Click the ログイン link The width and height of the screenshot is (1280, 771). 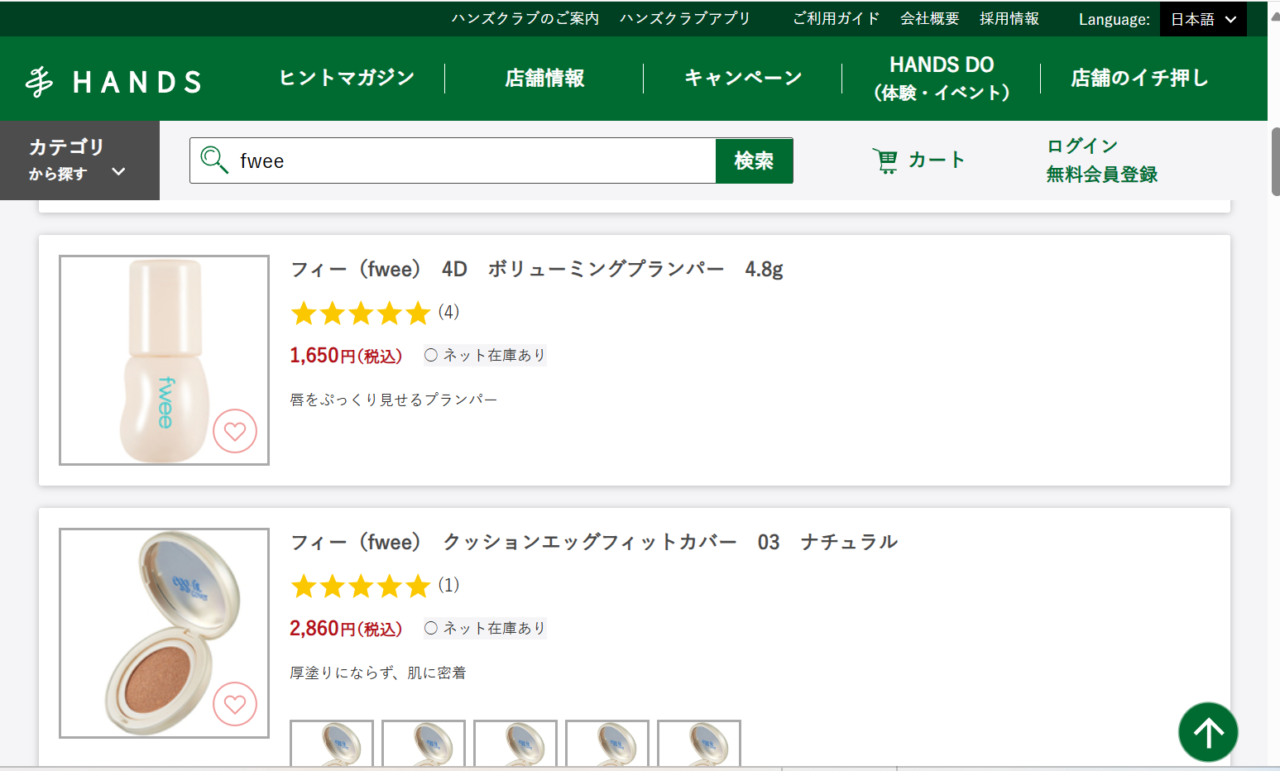pyautogui.click(x=1082, y=146)
